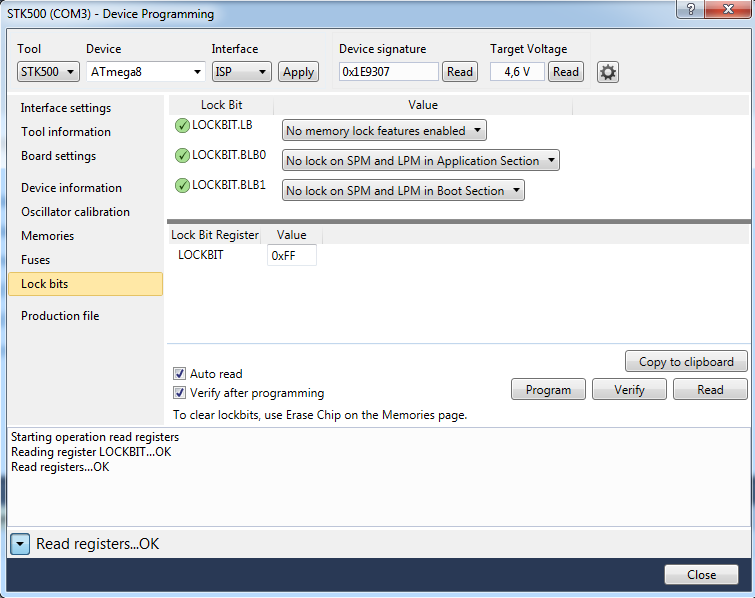
Task: Click the Device signature field 0x1E9307
Action: pos(389,72)
